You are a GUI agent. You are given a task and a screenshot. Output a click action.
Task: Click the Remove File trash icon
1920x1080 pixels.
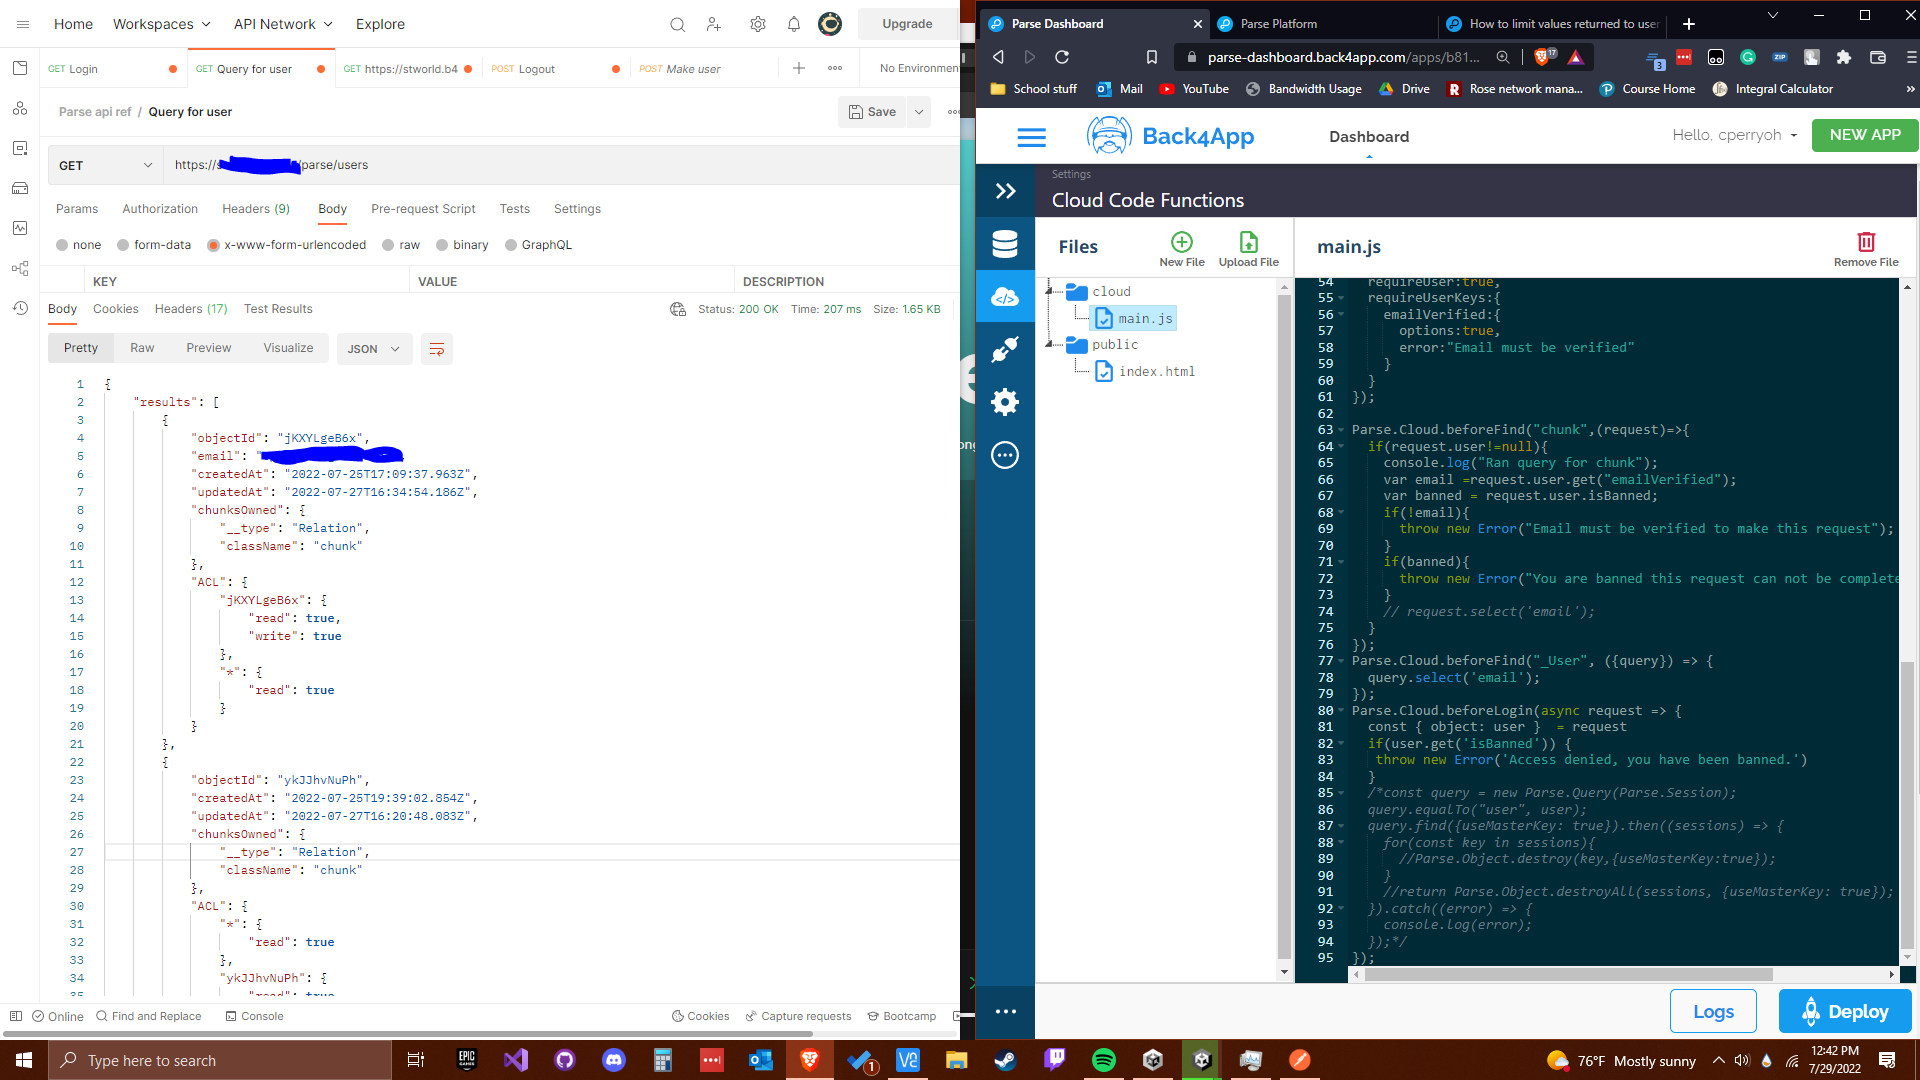pyautogui.click(x=1865, y=242)
